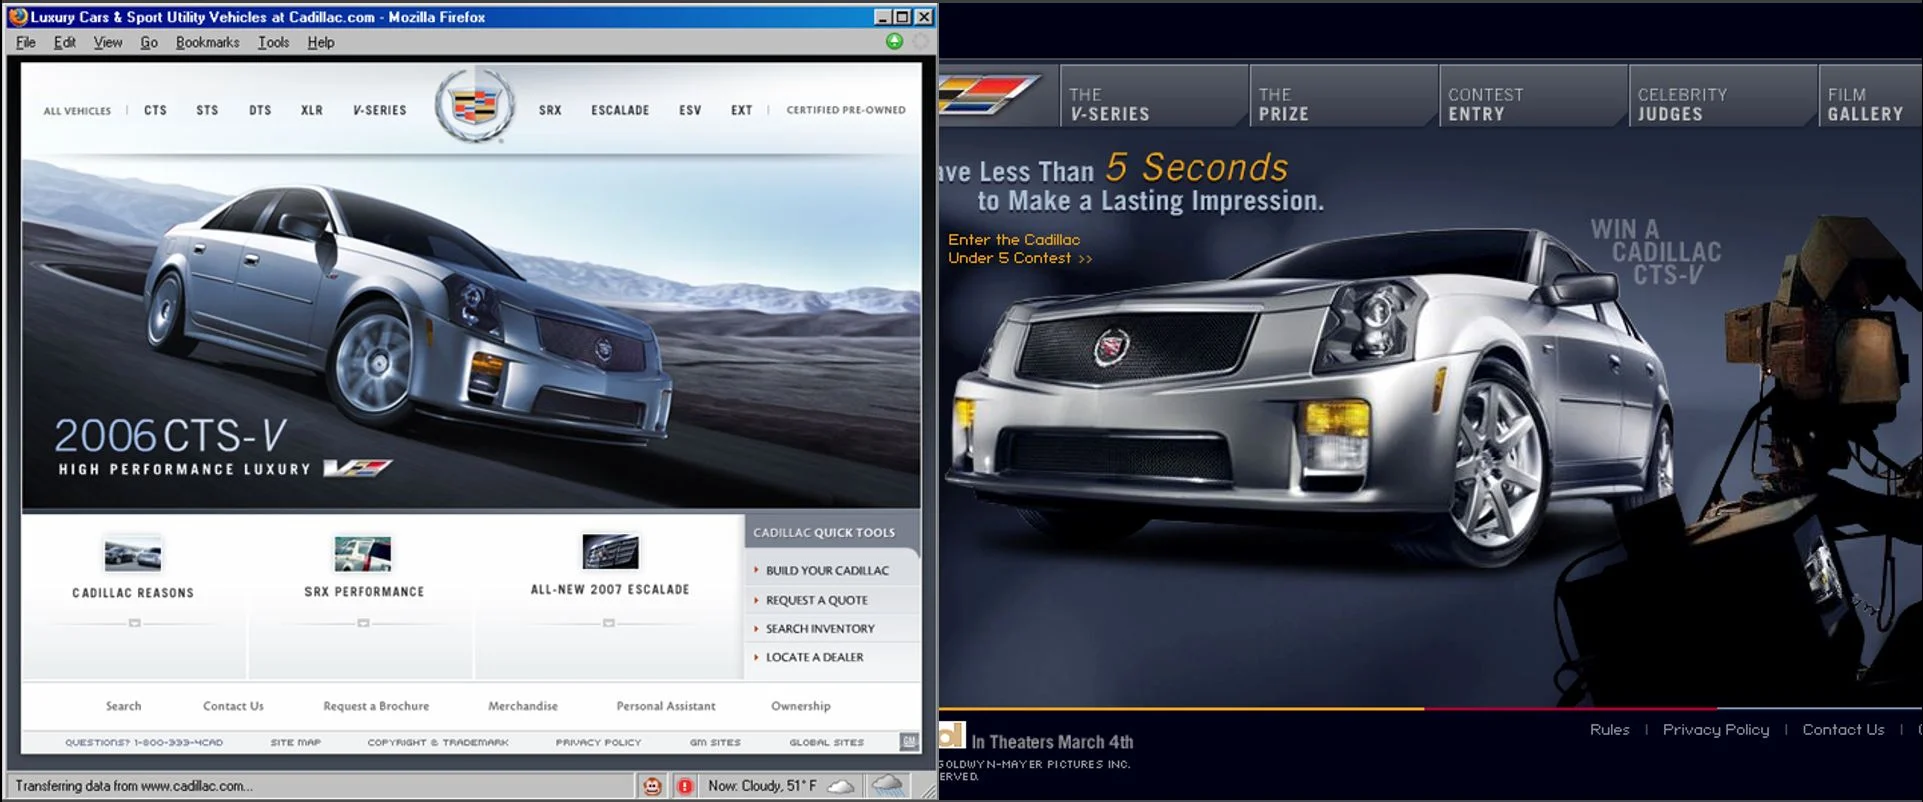The width and height of the screenshot is (1923, 802).
Task: Click the Ownership link
Action: pos(801,706)
